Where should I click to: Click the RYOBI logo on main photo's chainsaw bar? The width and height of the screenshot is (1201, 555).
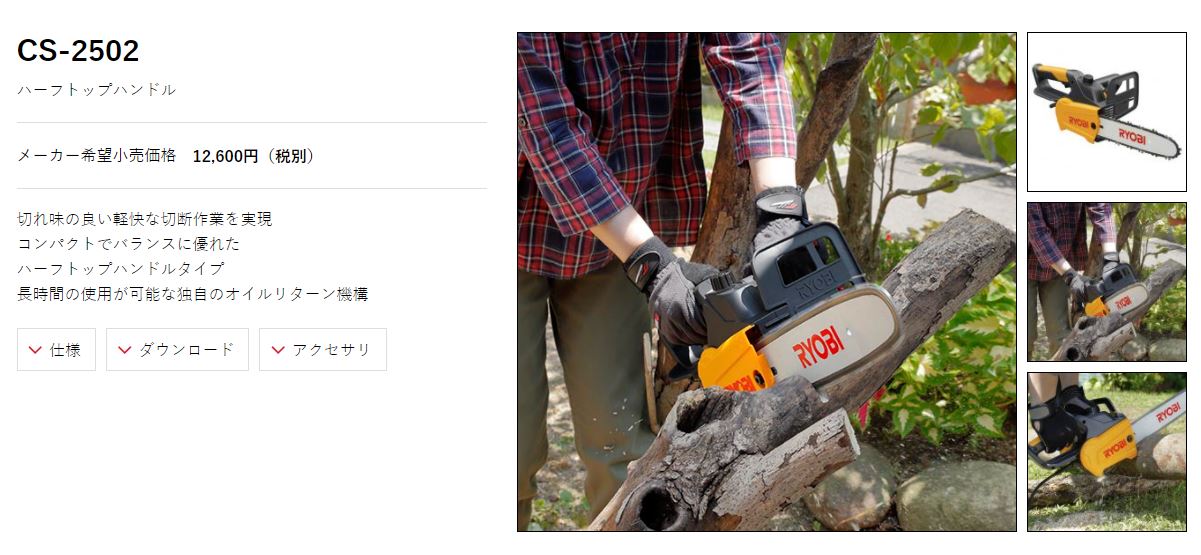pos(819,347)
